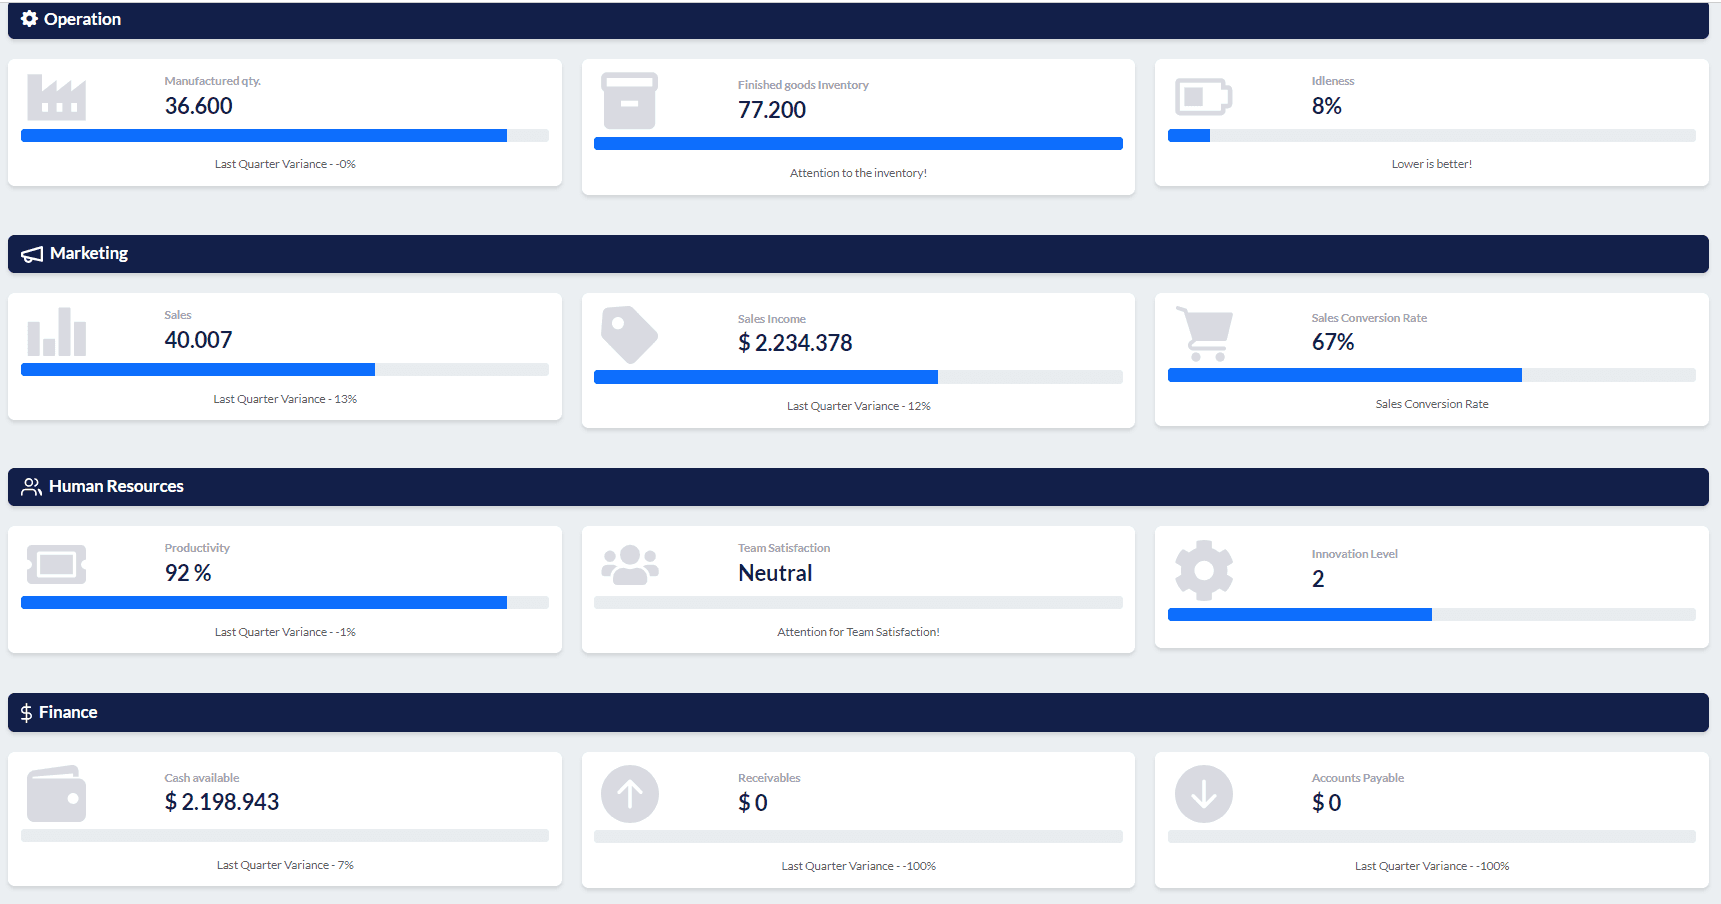Click the battery icon on the Idleness card

click(1203, 97)
